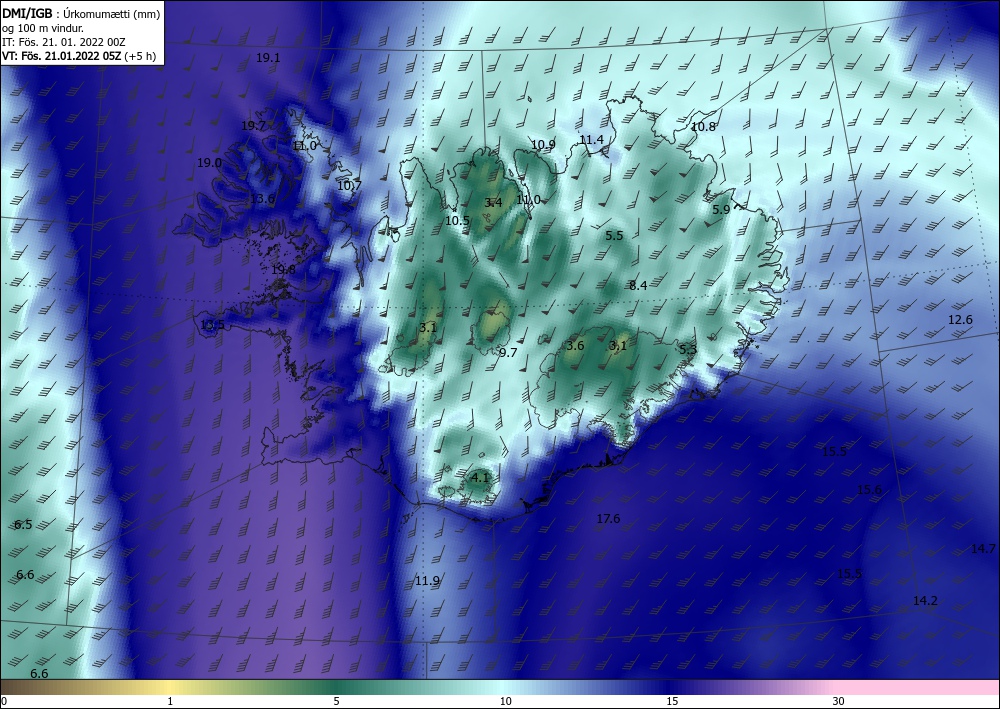This screenshot has height=709, width=1000.
Task: Click the 6.5 value at the left edge
Action: [23, 525]
